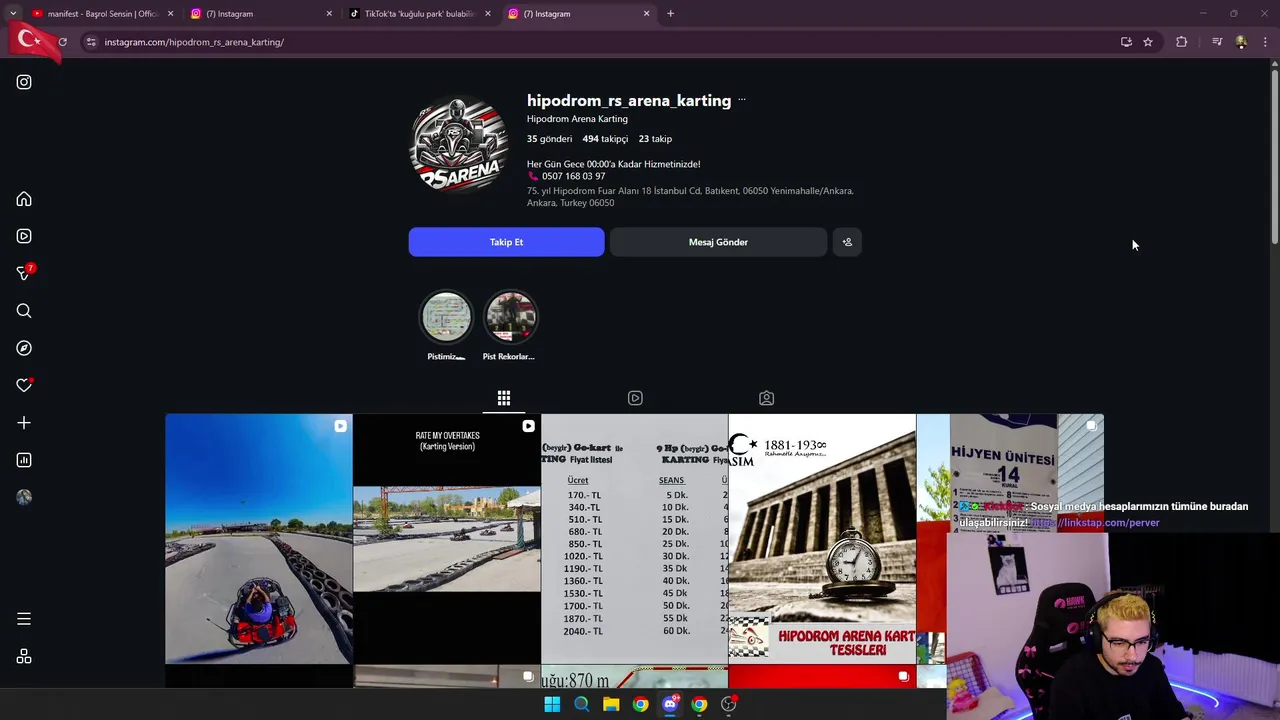
Task: Click the hipodrom_rs_arena_karting profile picture
Action: click(x=459, y=145)
